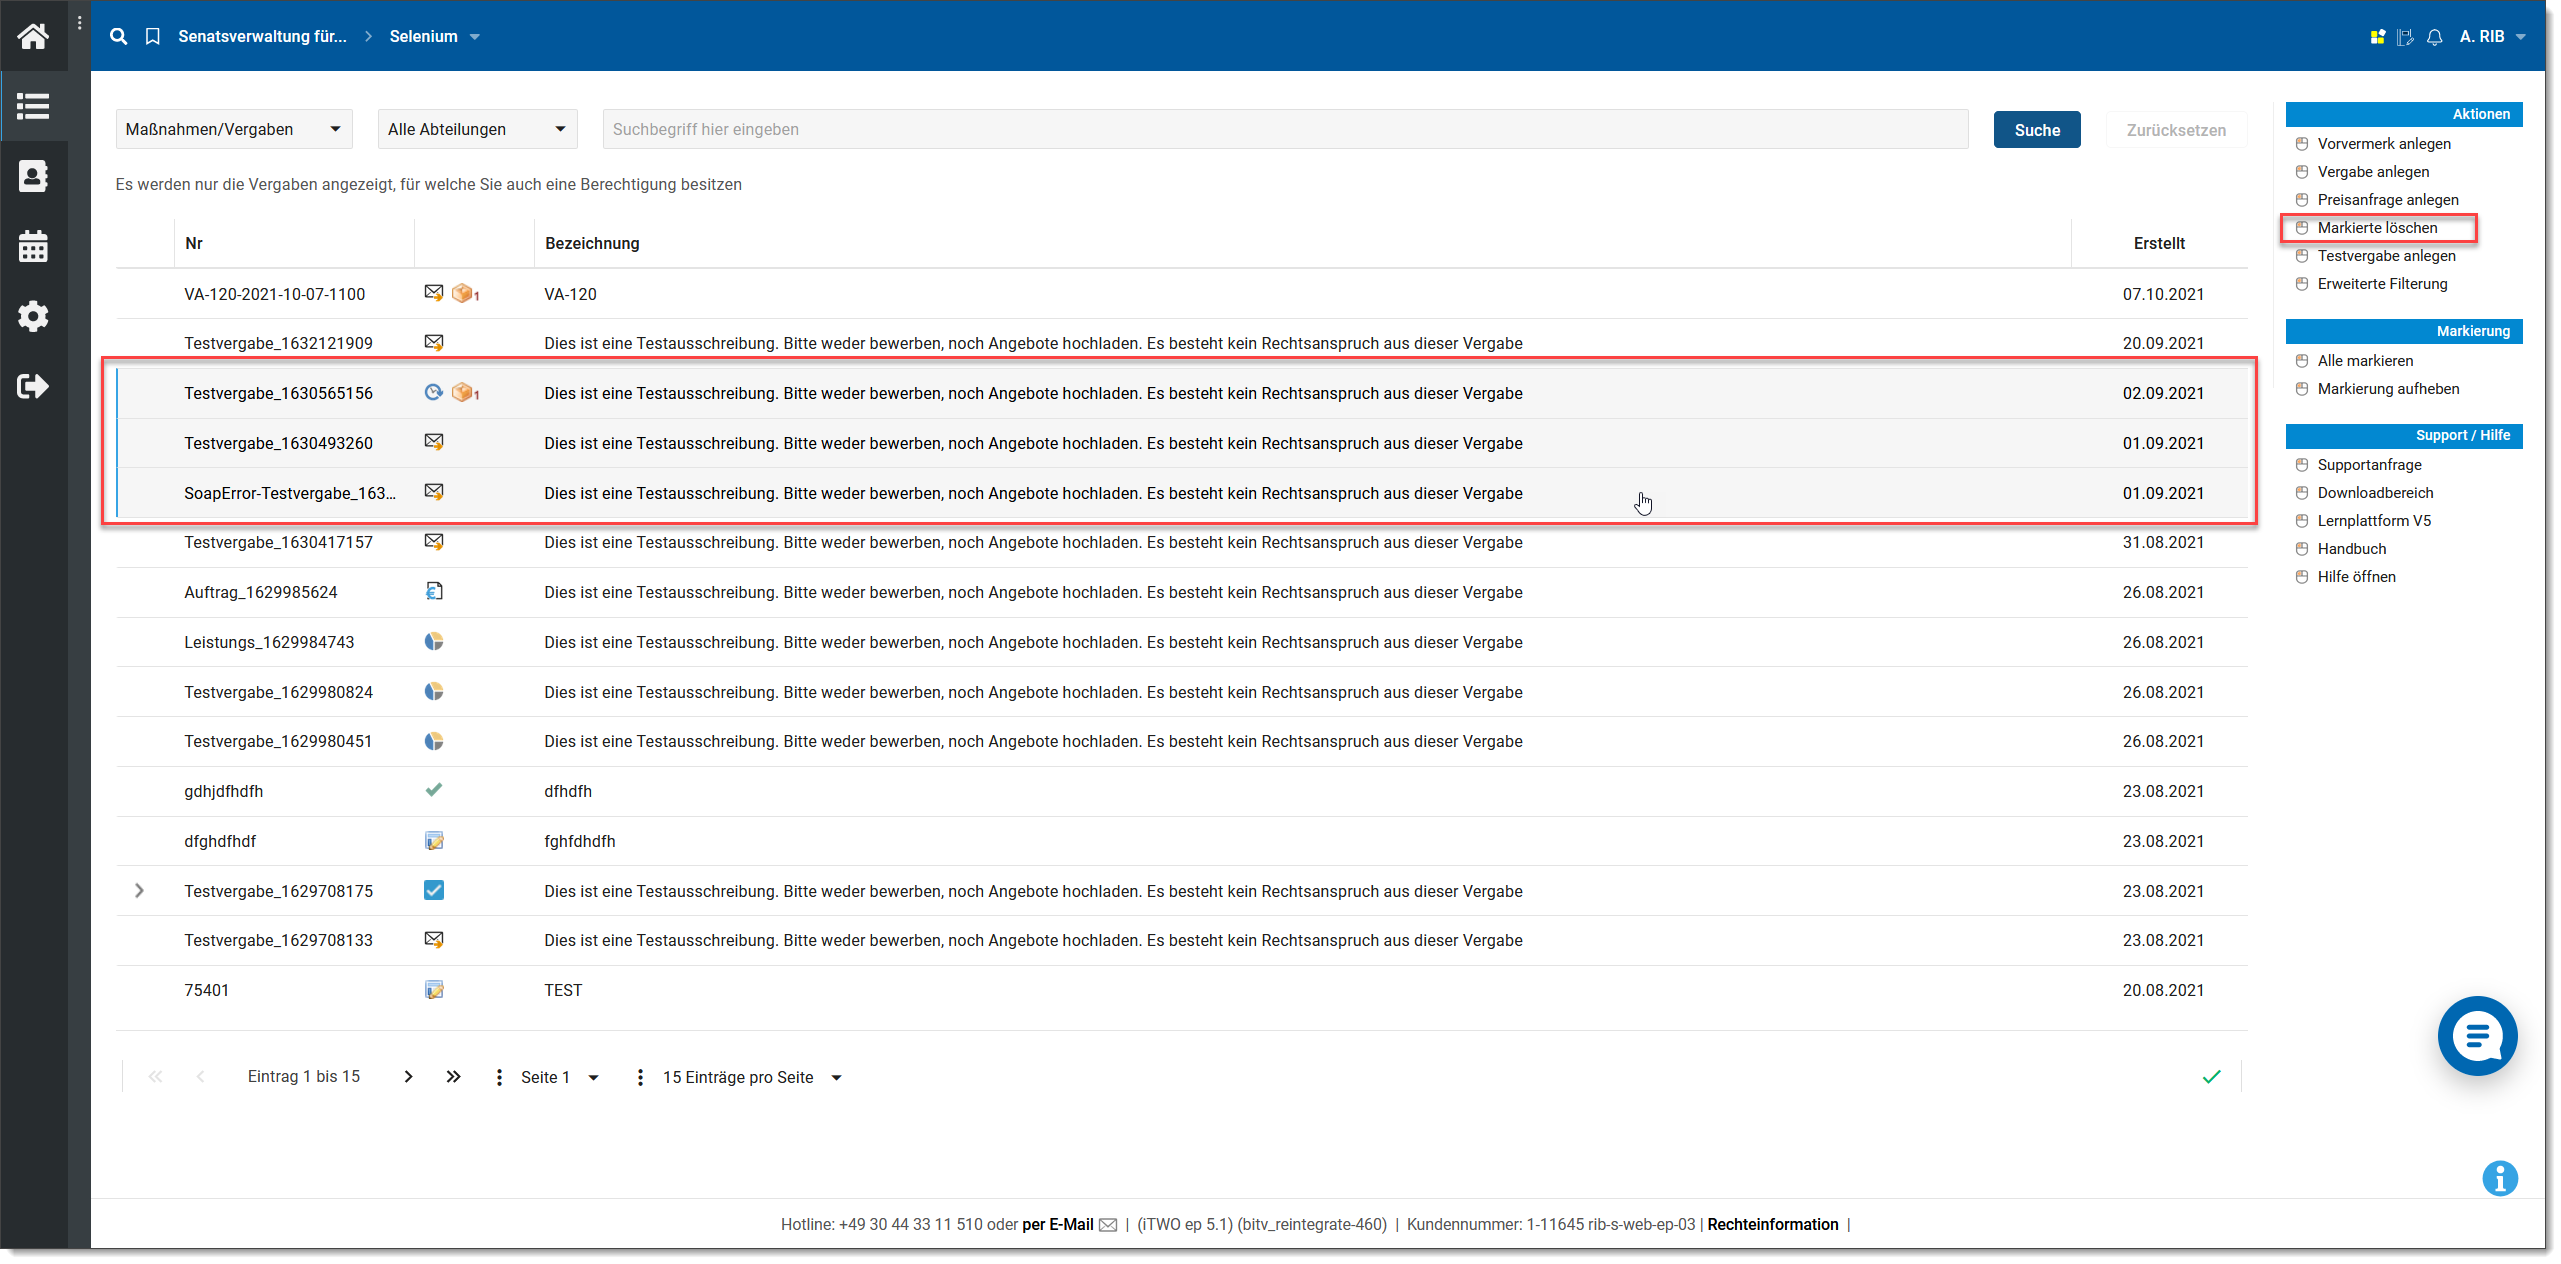Open the Home icon in sidebar
The width and height of the screenshot is (2561, 1264).
[33, 36]
